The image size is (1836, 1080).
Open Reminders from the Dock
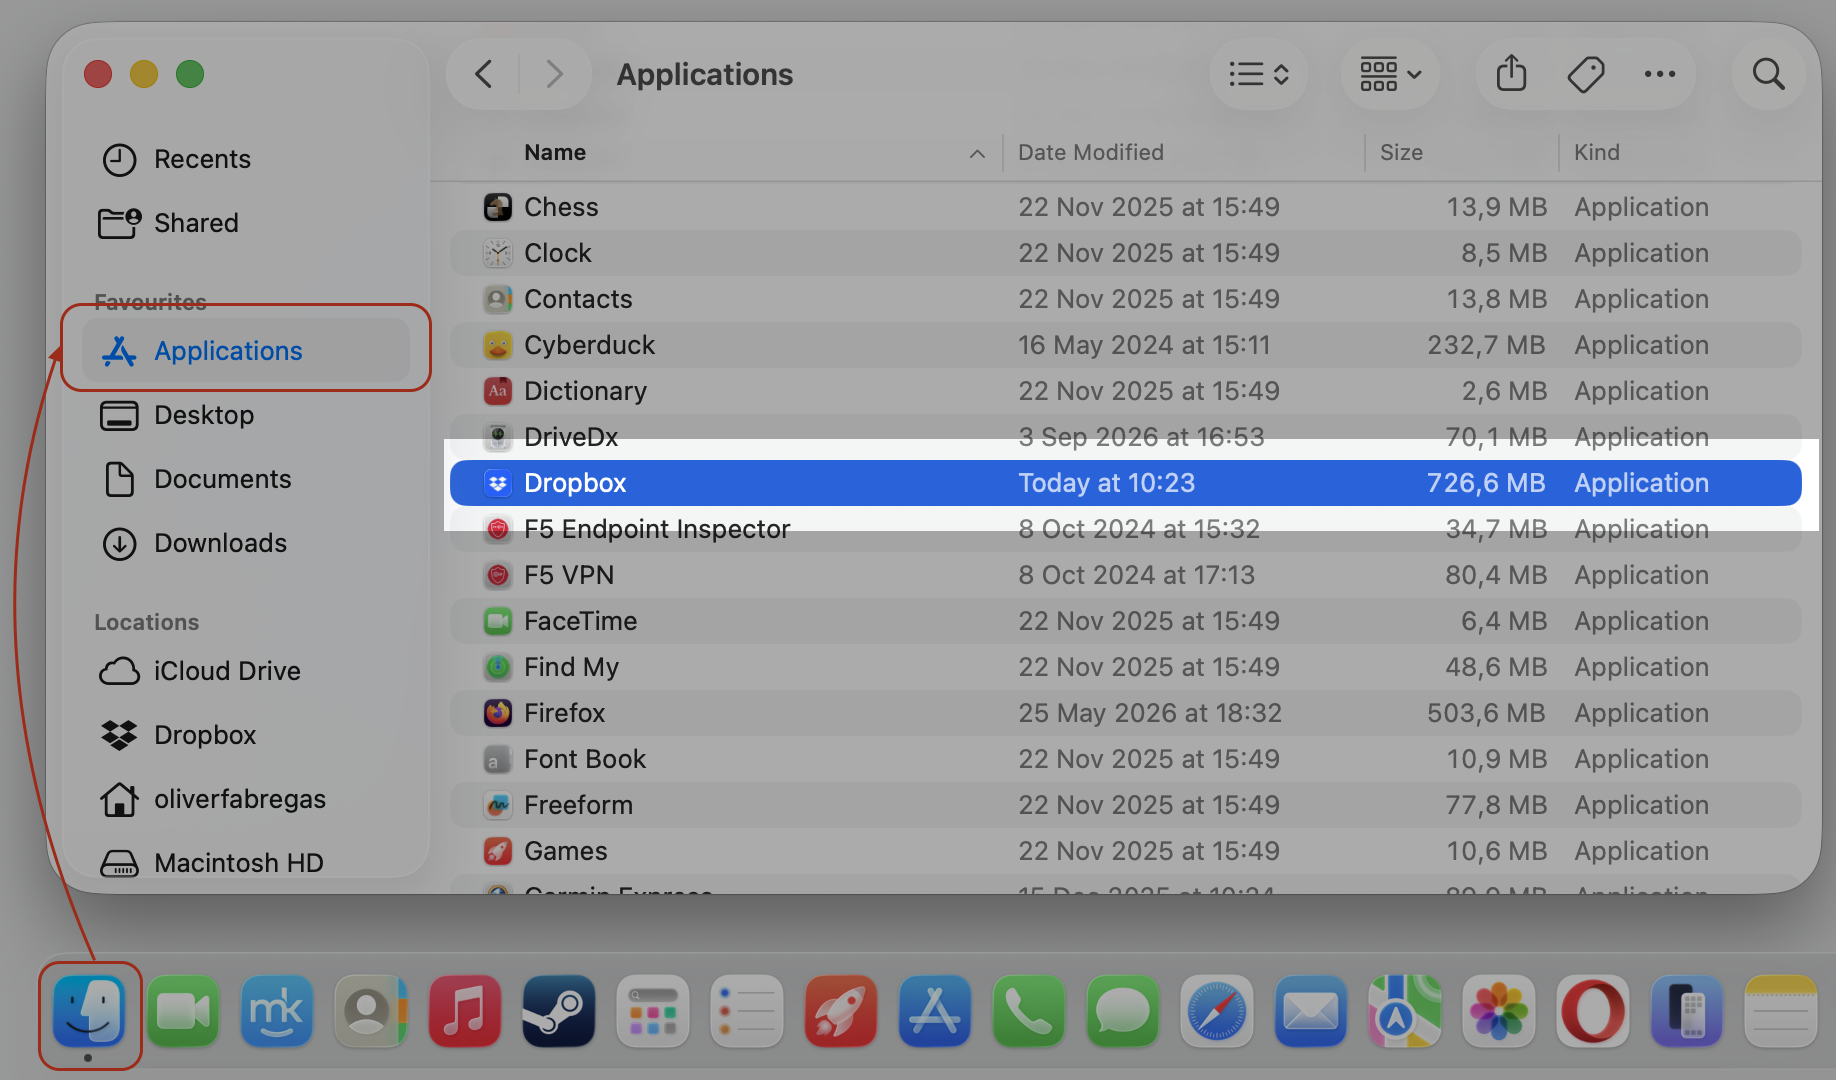[x=747, y=1011]
